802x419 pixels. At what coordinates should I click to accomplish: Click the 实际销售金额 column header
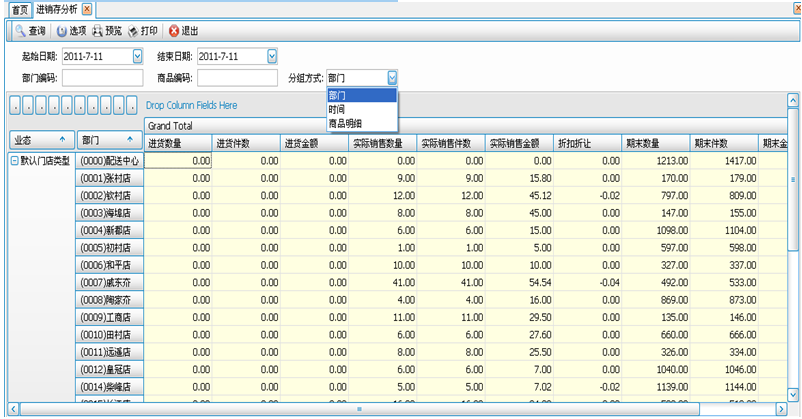coord(519,143)
